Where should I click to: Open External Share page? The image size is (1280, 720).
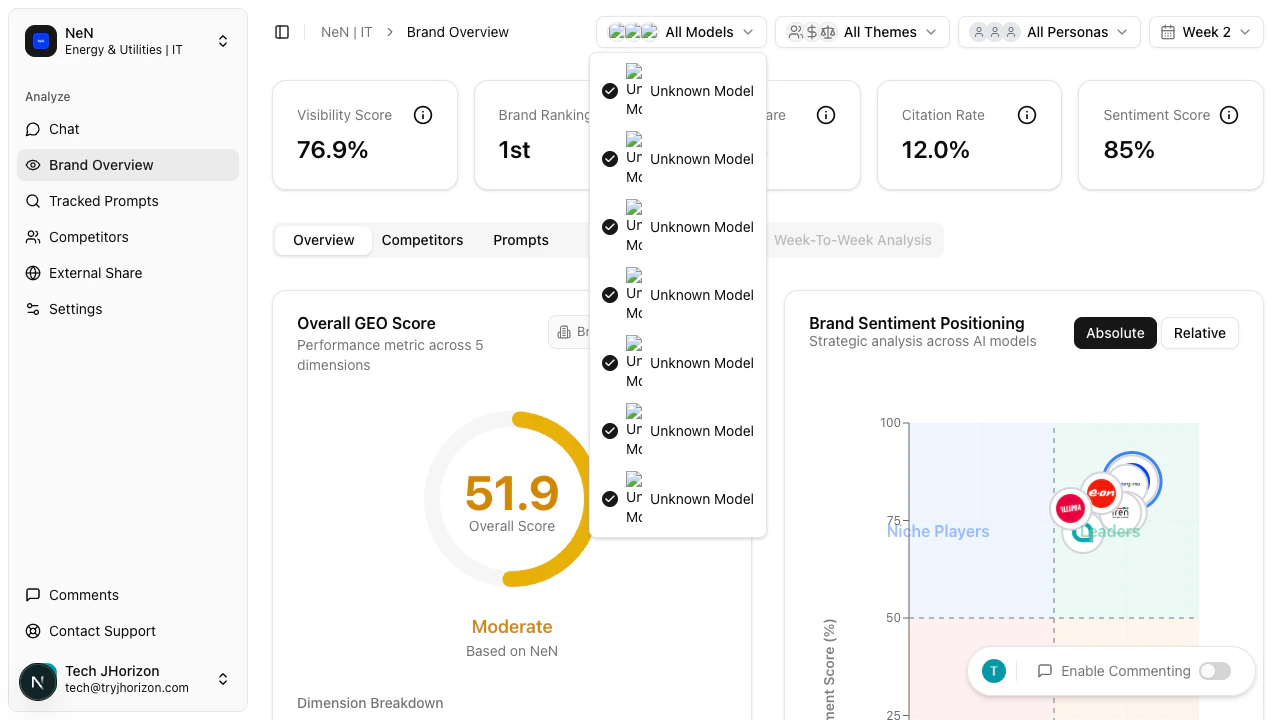tap(128, 273)
